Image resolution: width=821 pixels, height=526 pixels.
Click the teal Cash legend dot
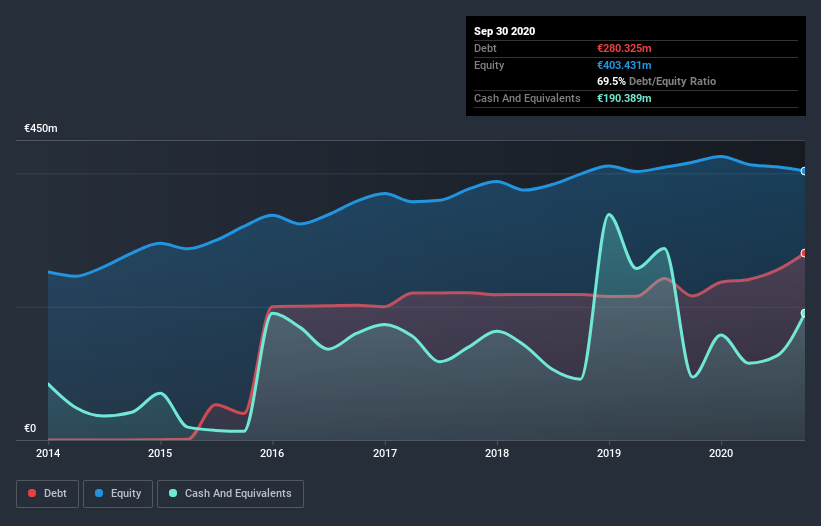[173, 493]
